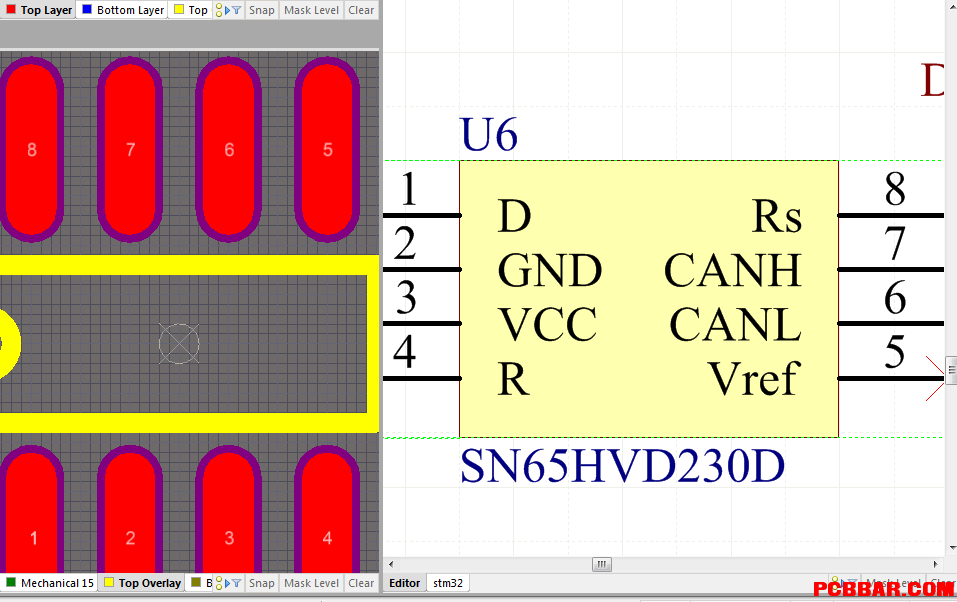Select pad 6 in the PCB footprint
This screenshot has width=957, height=602.
[x=229, y=150]
